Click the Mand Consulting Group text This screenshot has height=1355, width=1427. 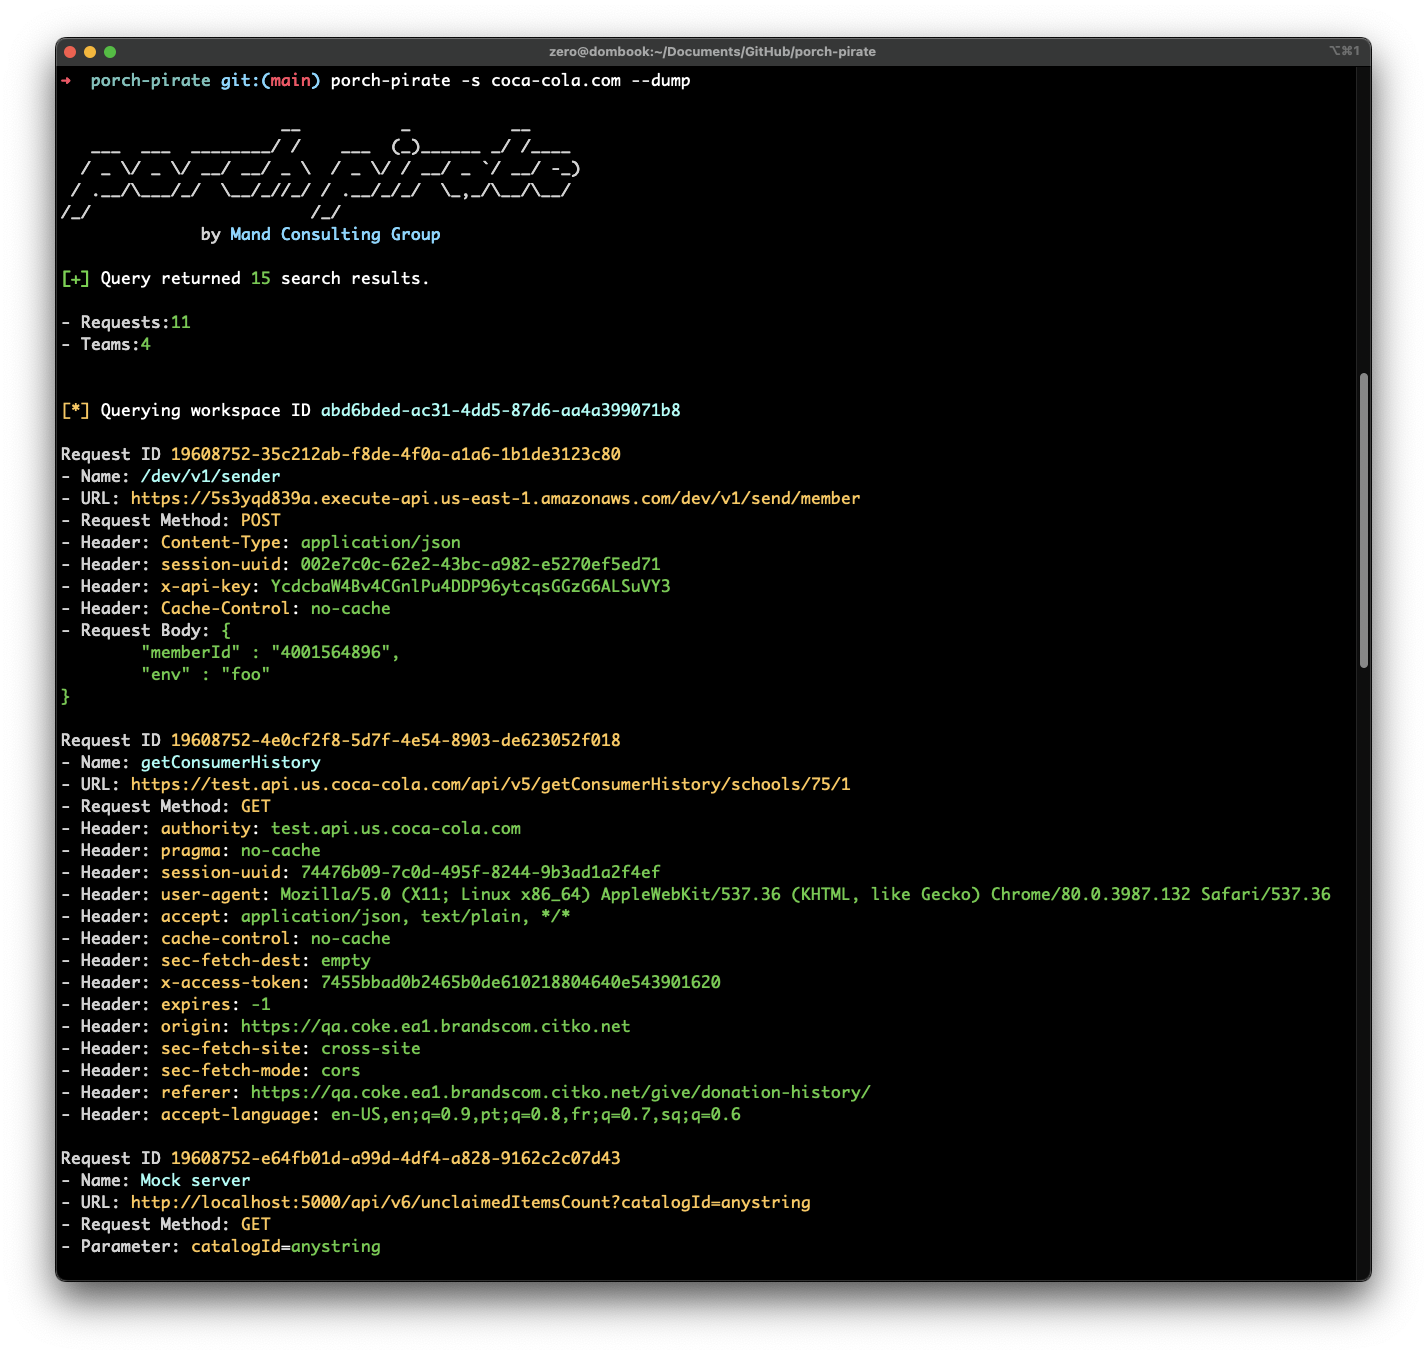(x=335, y=234)
